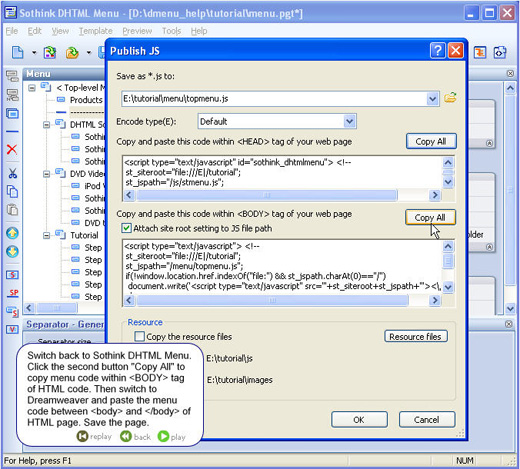
Task: Click the V icon at sidebar bottom
Action: pos(12,329)
